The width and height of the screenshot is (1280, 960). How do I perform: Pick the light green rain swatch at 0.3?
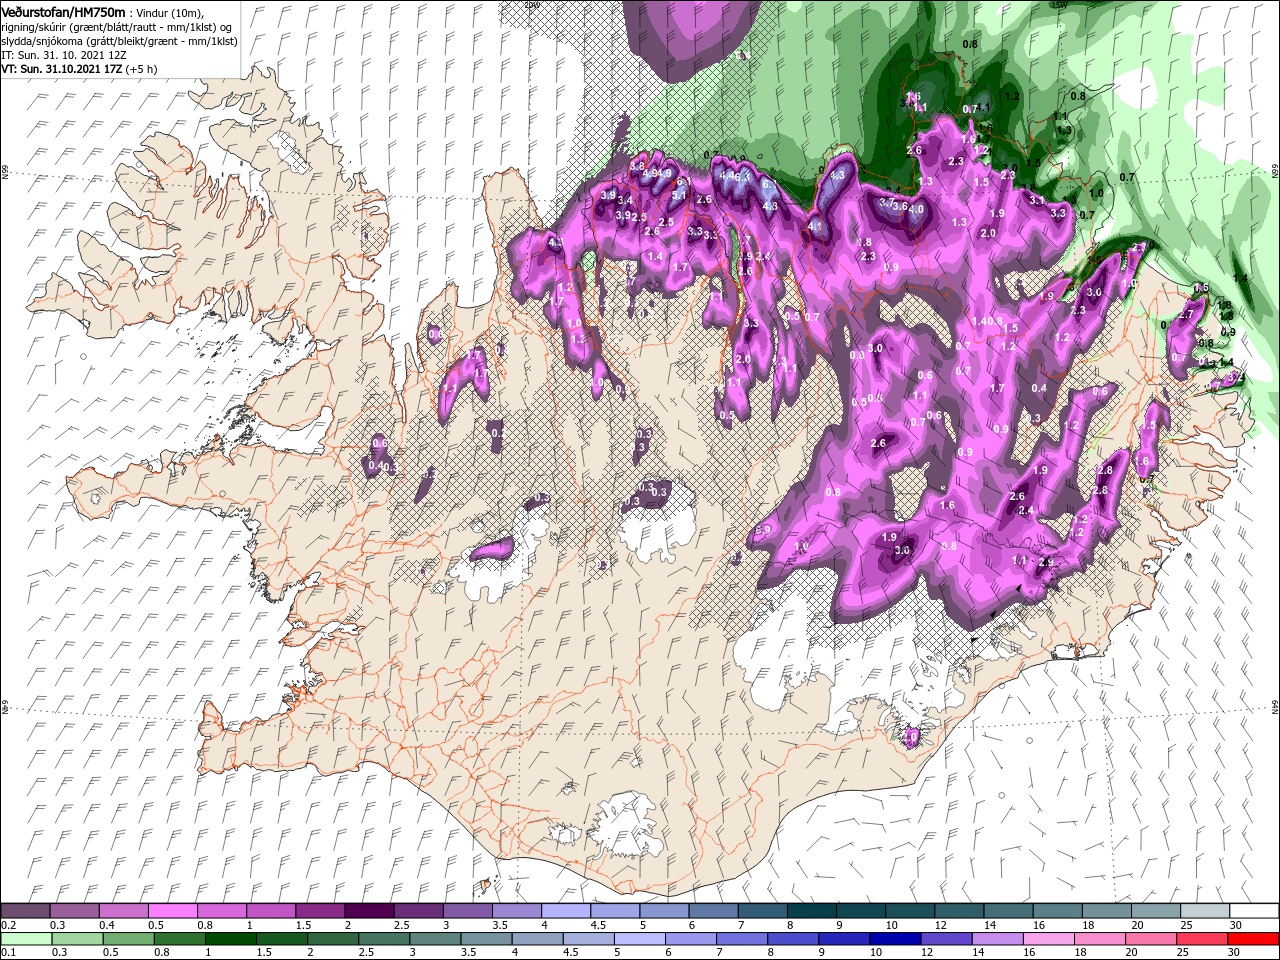(x=77, y=939)
